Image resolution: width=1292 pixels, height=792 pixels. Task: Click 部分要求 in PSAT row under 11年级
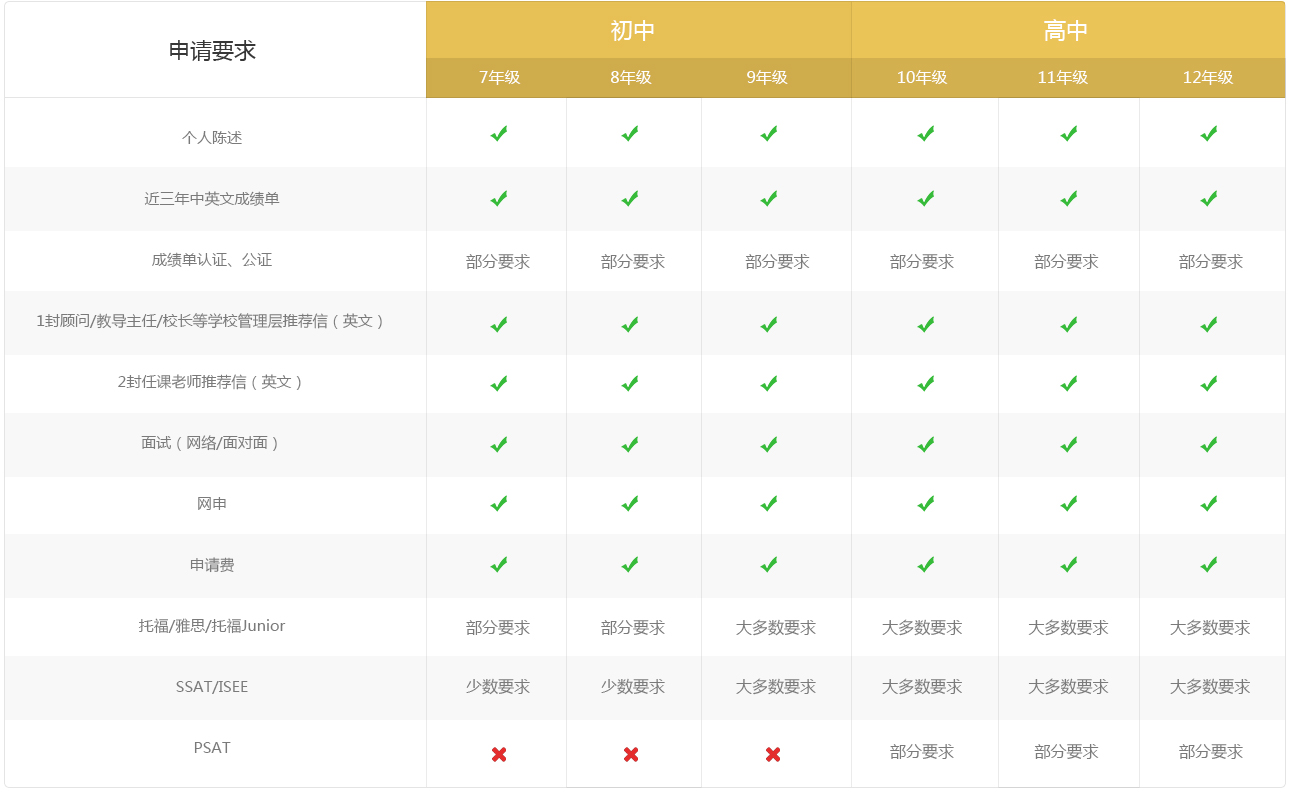click(x=1066, y=752)
